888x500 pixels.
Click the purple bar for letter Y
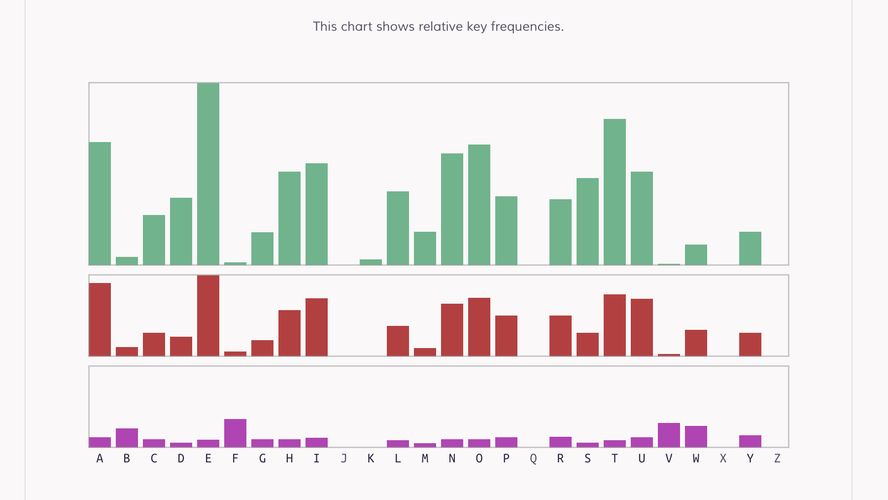(750, 441)
